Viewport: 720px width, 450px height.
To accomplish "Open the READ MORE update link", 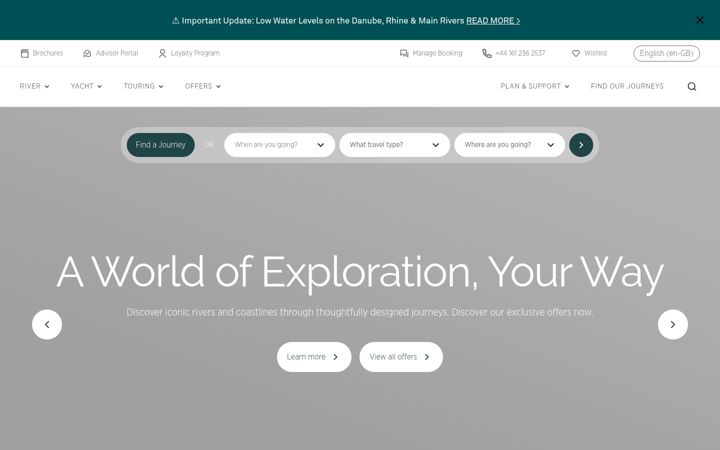I will pyautogui.click(x=493, y=21).
